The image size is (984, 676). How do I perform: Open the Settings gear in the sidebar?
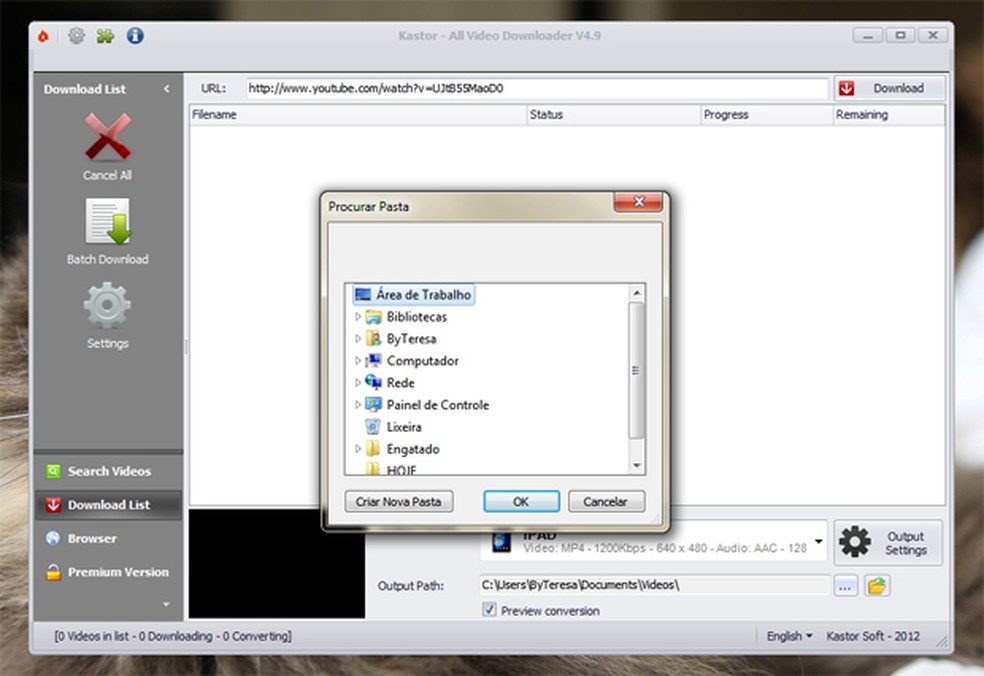tap(107, 305)
